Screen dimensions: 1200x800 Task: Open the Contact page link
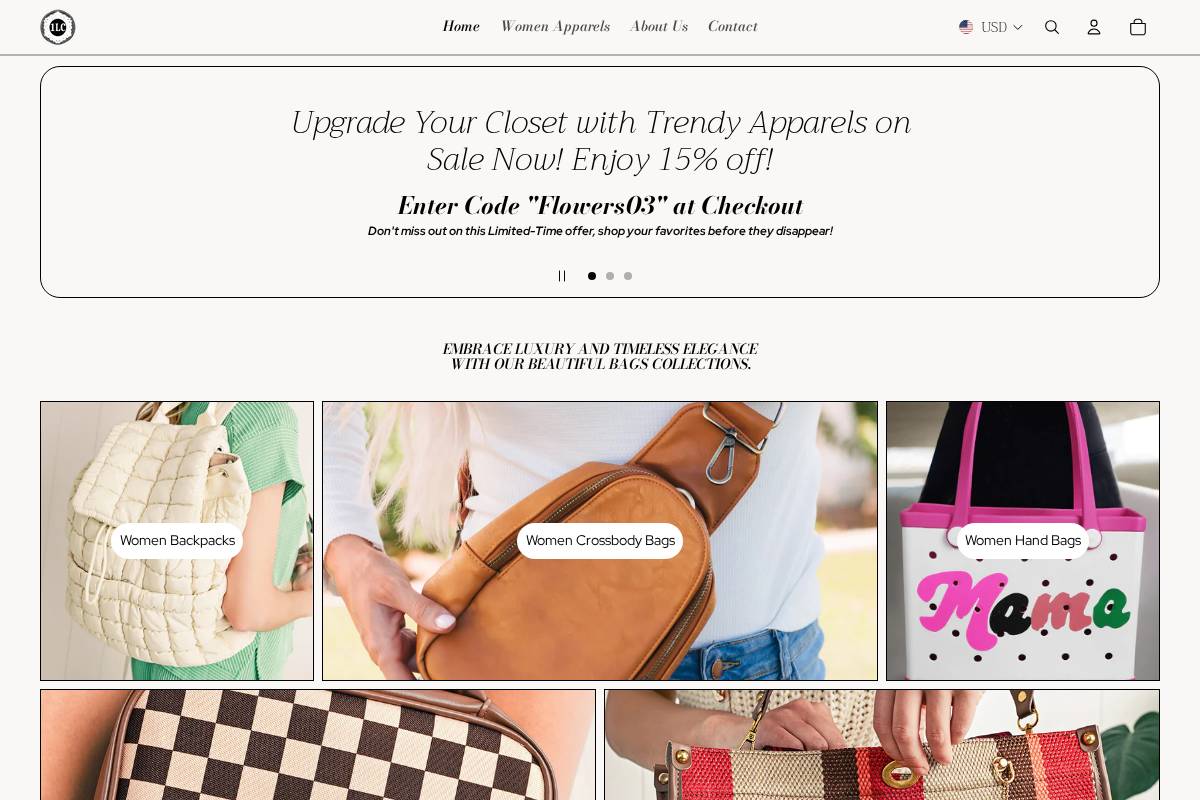pyautogui.click(x=733, y=27)
